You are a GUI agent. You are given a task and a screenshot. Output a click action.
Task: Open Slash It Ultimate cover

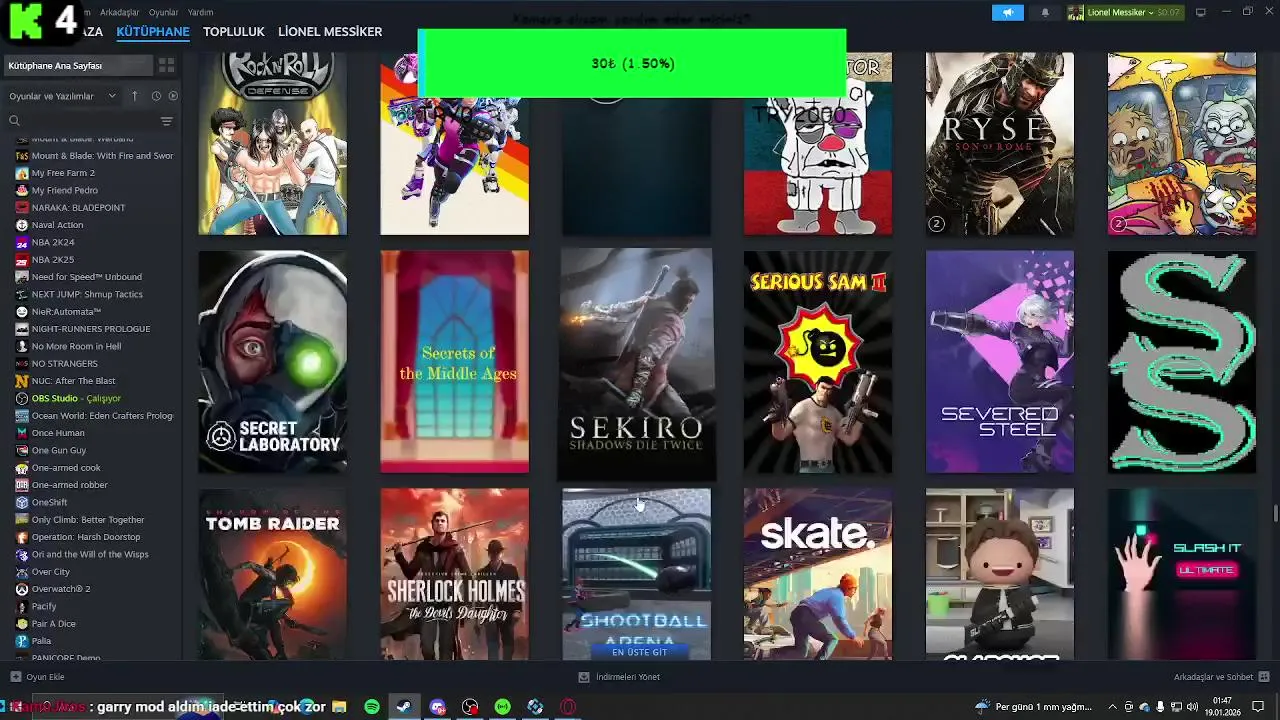[x=1182, y=574]
